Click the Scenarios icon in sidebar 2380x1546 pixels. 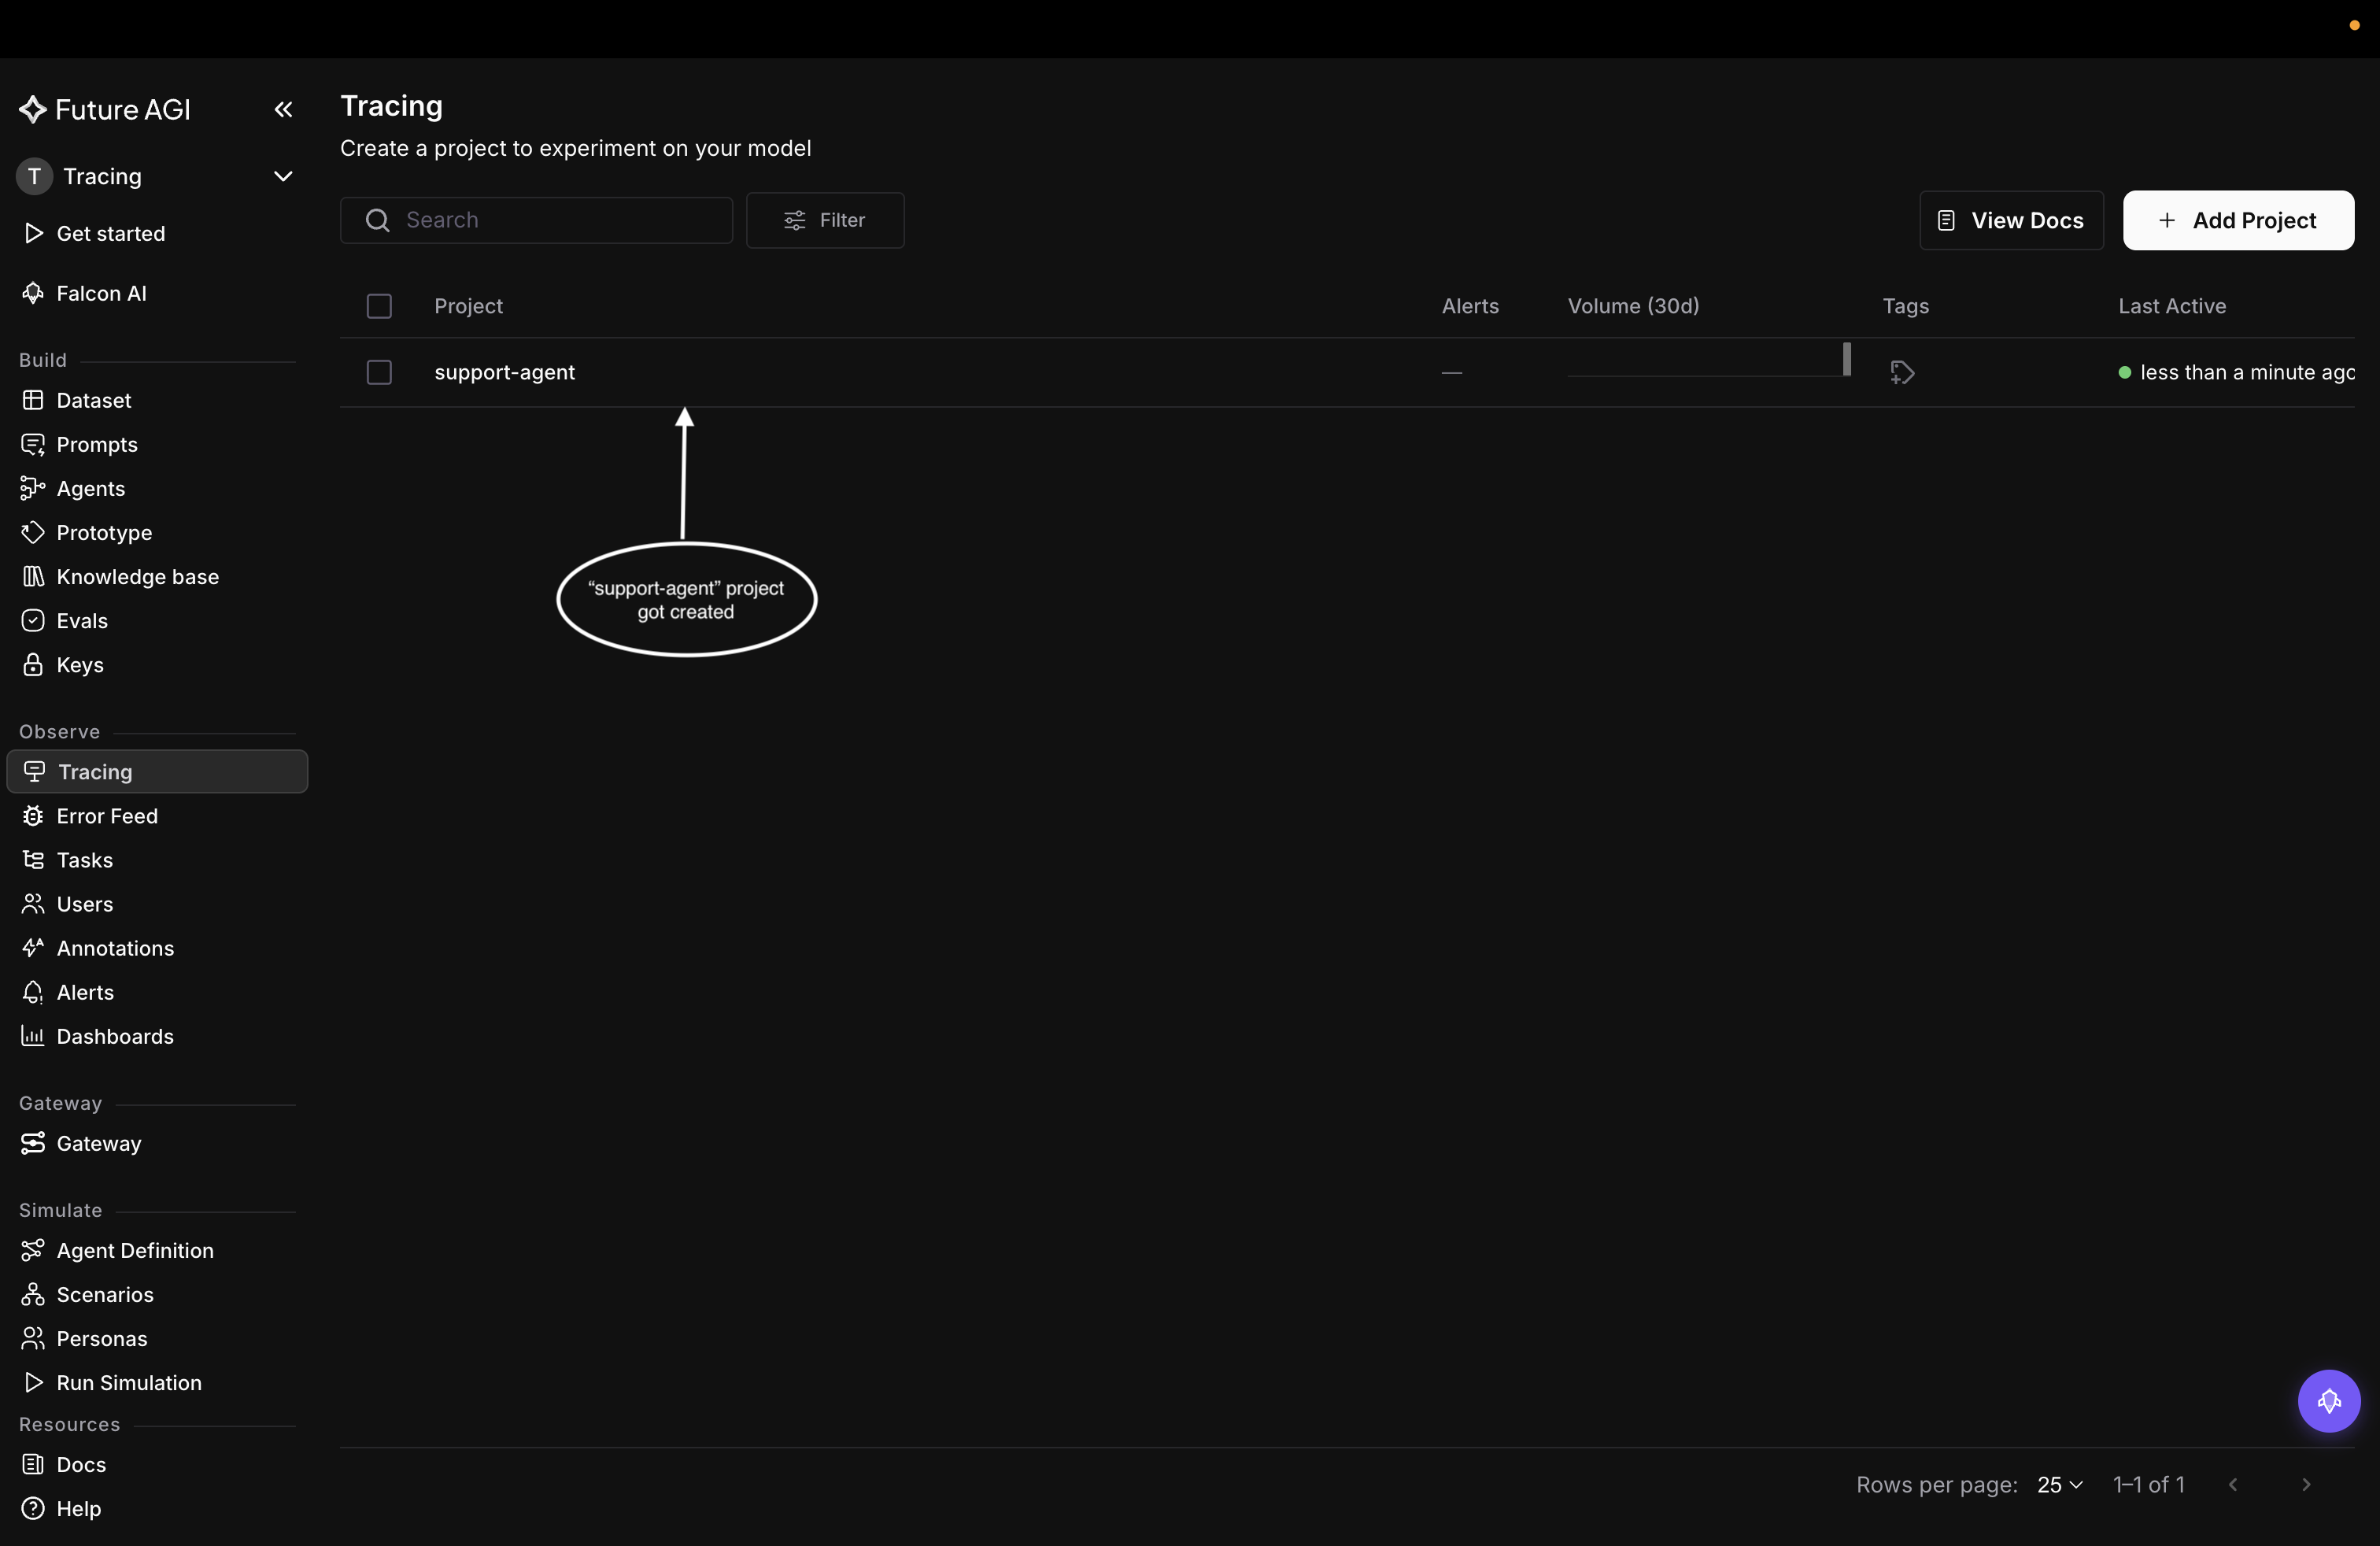coord(33,1293)
